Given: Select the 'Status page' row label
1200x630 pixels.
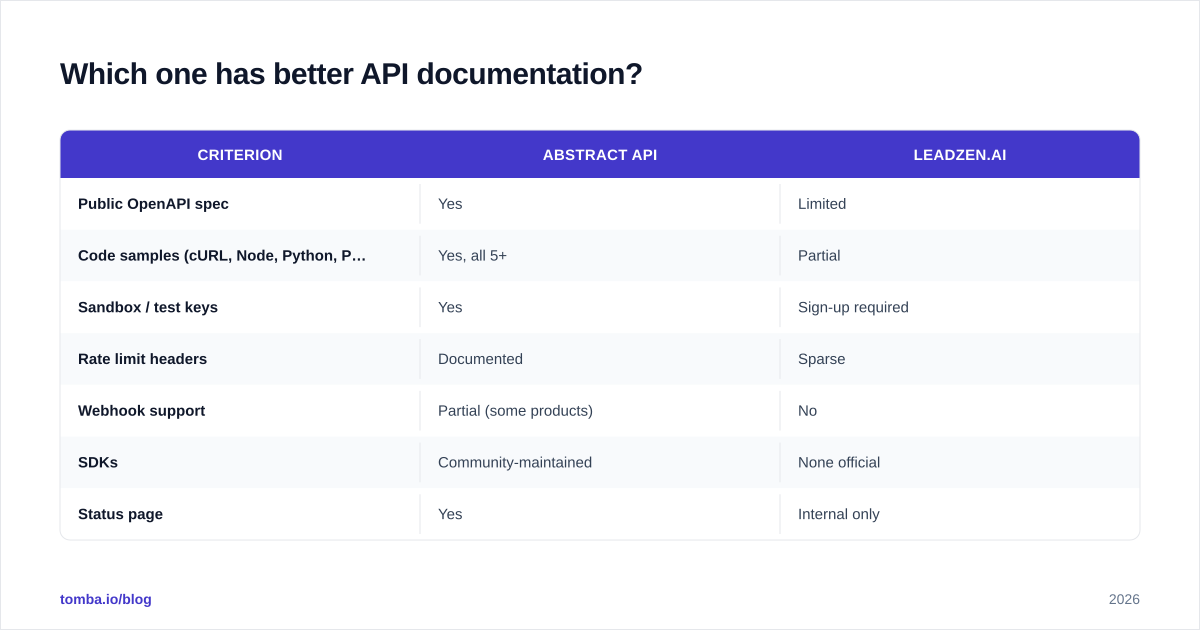Looking at the screenshot, I should pos(120,514).
